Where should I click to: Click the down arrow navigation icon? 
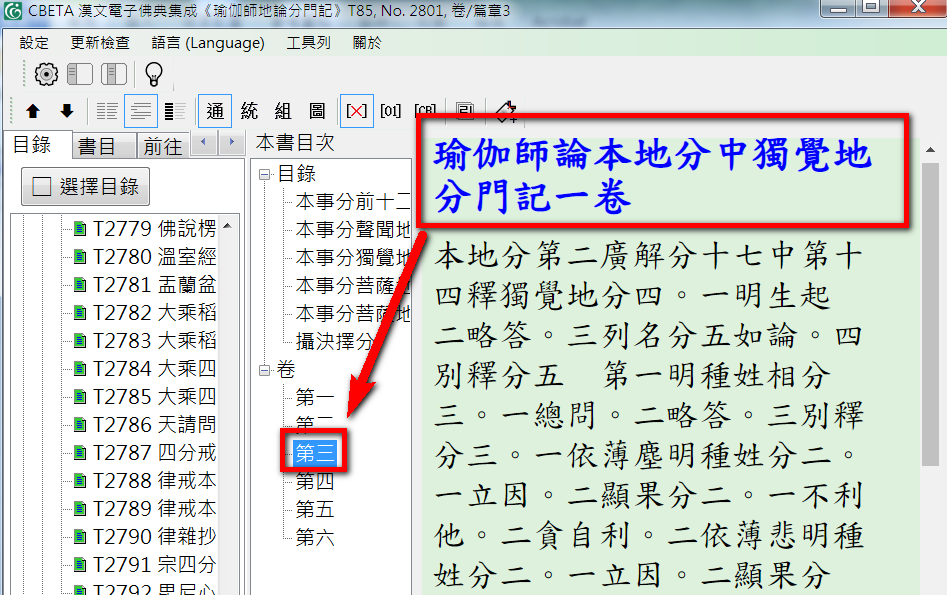67,111
